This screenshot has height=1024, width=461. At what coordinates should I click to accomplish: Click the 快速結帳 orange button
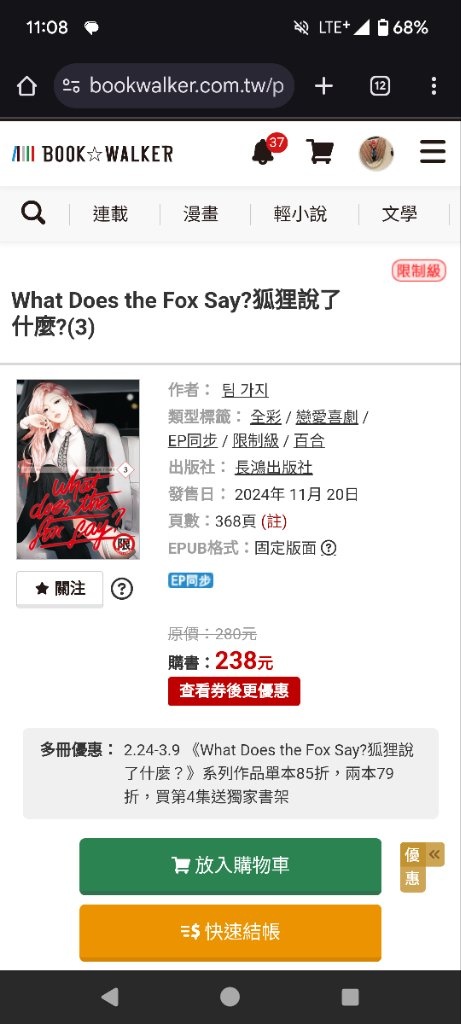[x=230, y=933]
